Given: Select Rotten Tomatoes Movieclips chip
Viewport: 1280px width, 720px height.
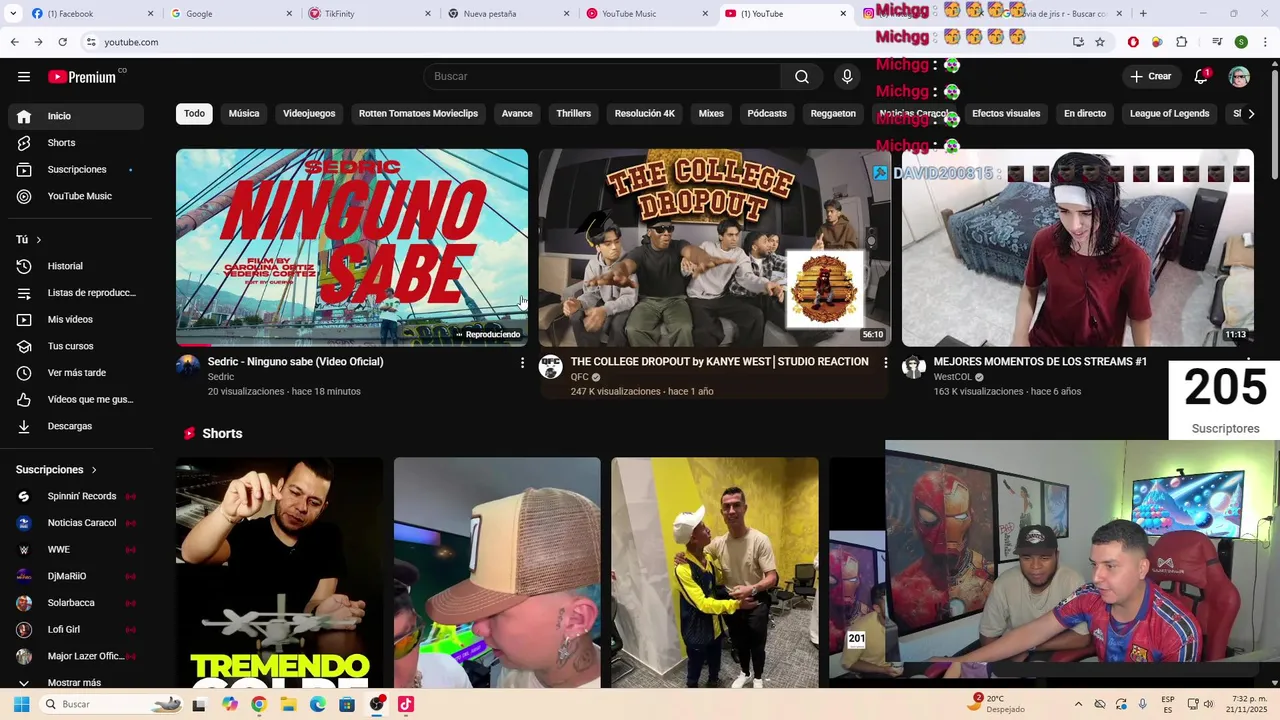Looking at the screenshot, I should tap(418, 114).
